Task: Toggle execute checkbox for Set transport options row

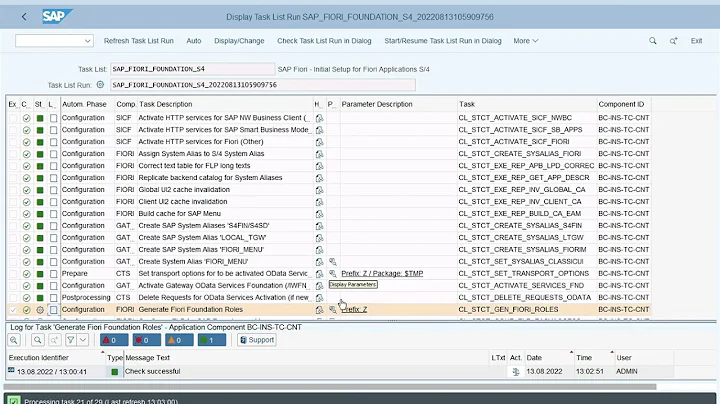Action: [13, 274]
